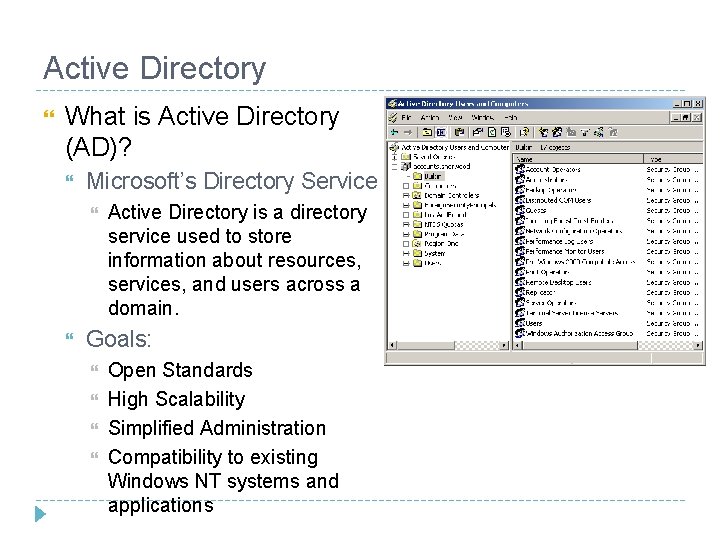This screenshot has height=540, width=720.
Task: Open the View menu
Action: click(455, 118)
